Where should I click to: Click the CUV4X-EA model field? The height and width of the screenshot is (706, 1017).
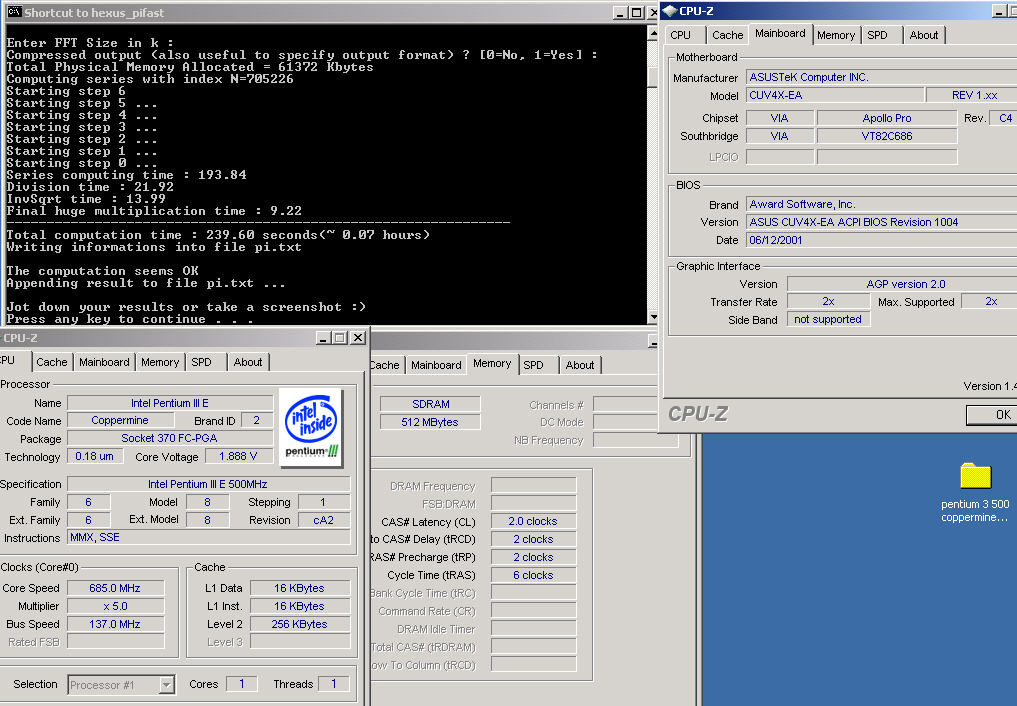(x=835, y=95)
